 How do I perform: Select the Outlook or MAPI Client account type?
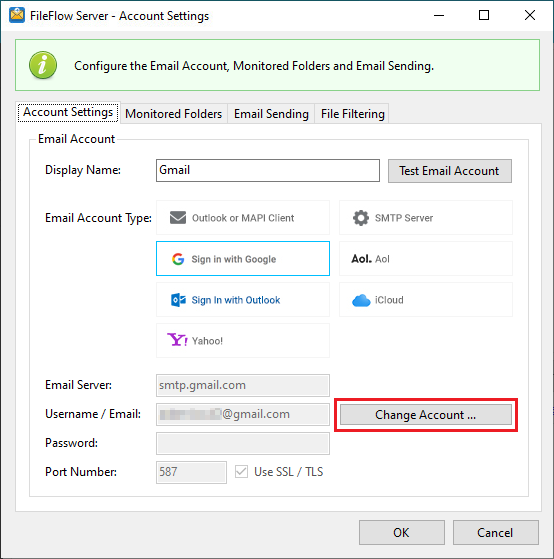(x=243, y=217)
